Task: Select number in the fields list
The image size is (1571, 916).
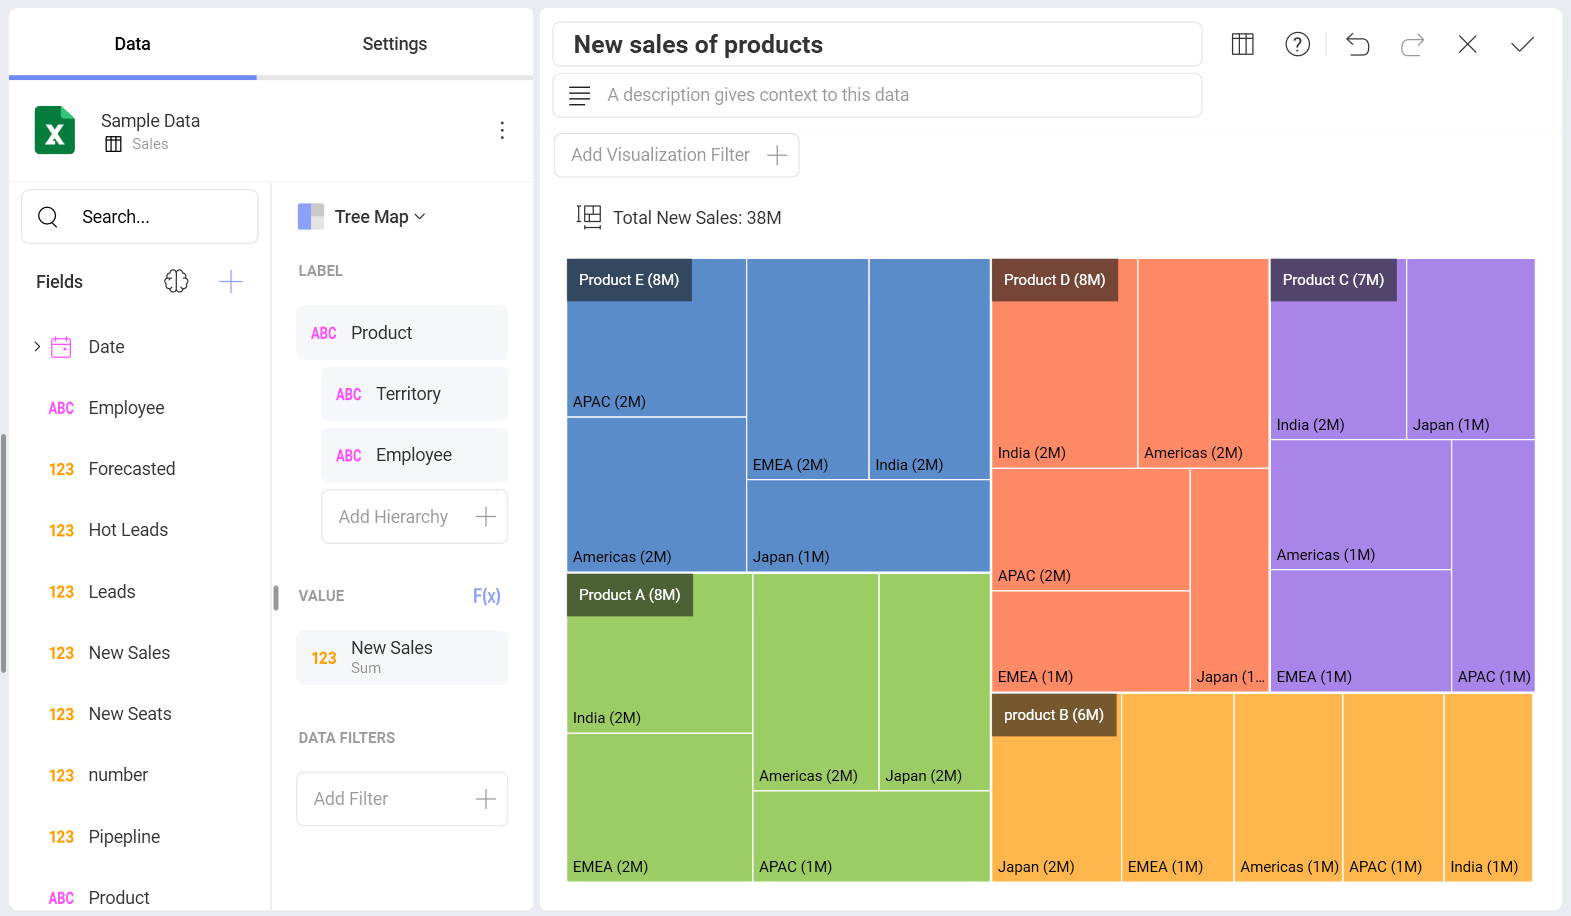Action: point(118,775)
